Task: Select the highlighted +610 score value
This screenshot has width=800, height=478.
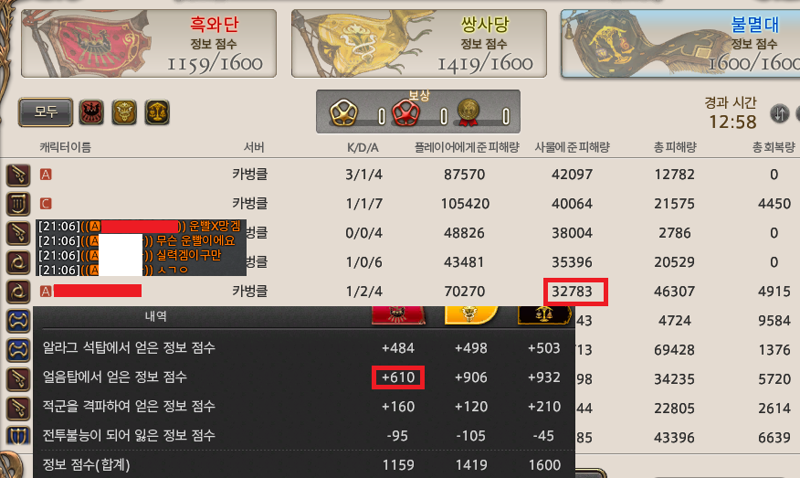Action: click(398, 378)
